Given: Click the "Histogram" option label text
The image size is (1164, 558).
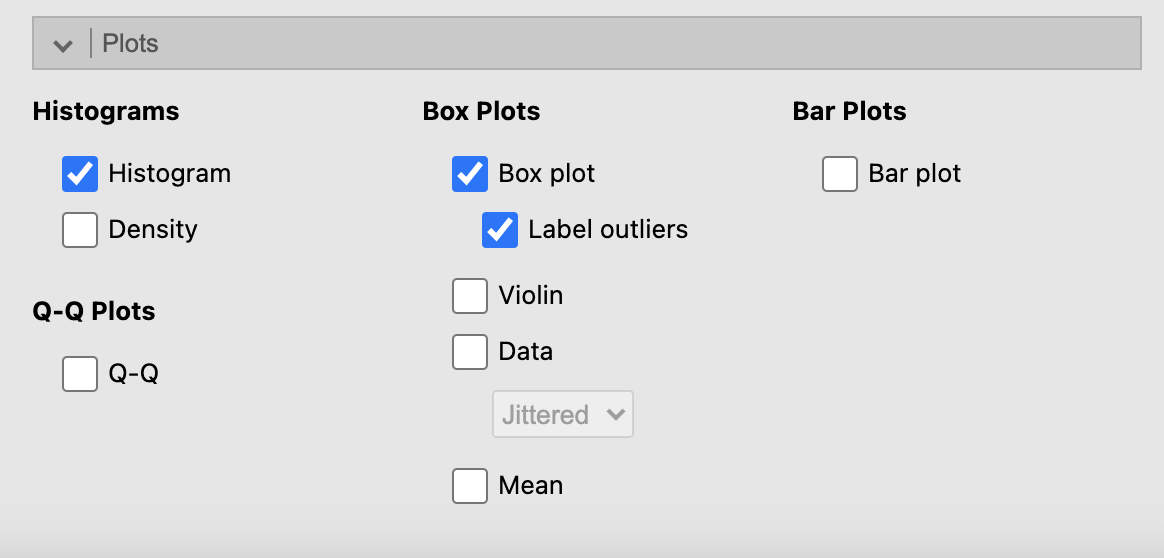Looking at the screenshot, I should (x=169, y=174).
